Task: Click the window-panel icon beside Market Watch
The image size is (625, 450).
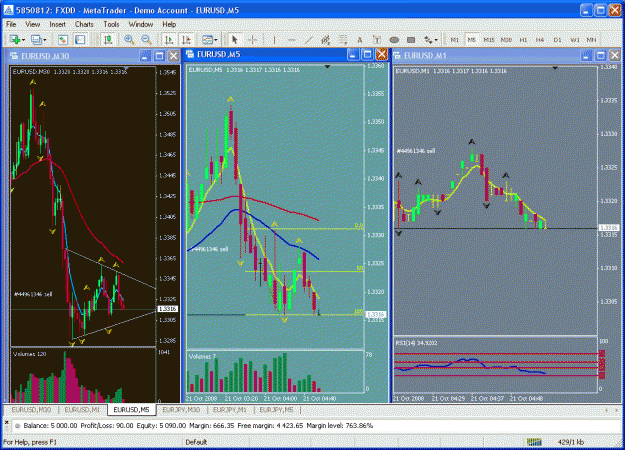Action: click(x=80, y=40)
